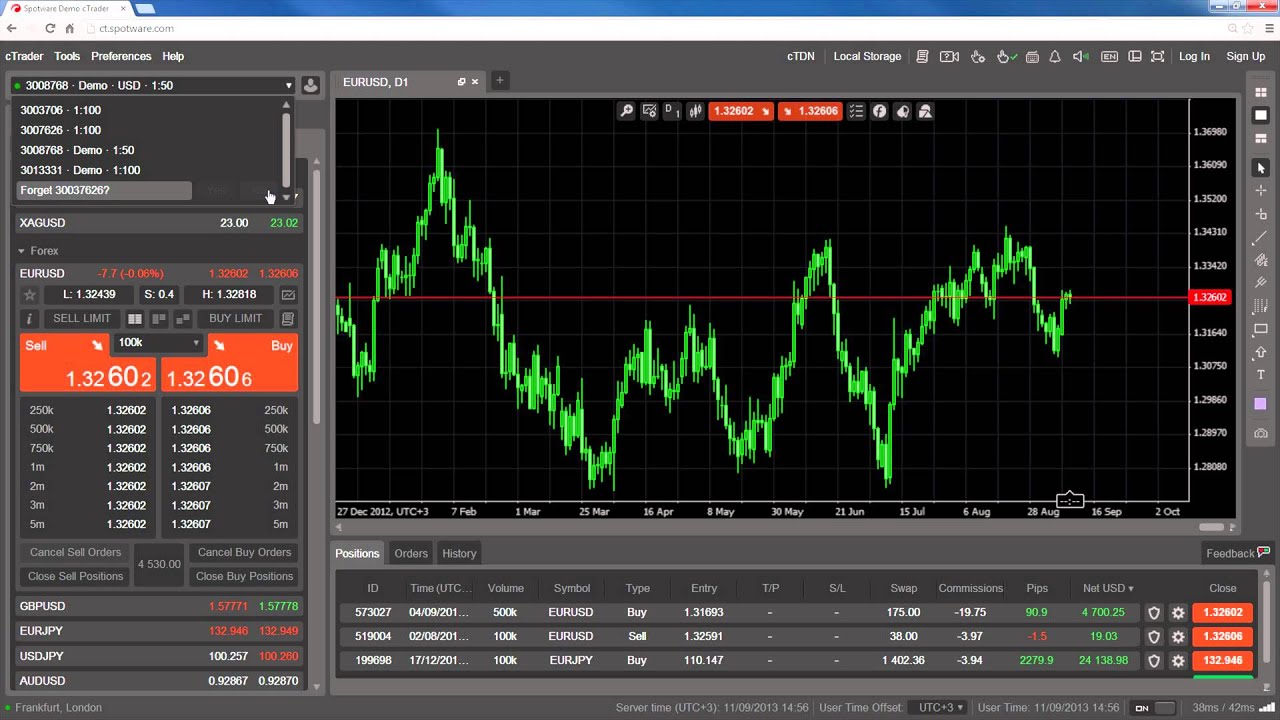Change language with the EN icon
This screenshot has width=1280, height=720.
coord(1109,57)
